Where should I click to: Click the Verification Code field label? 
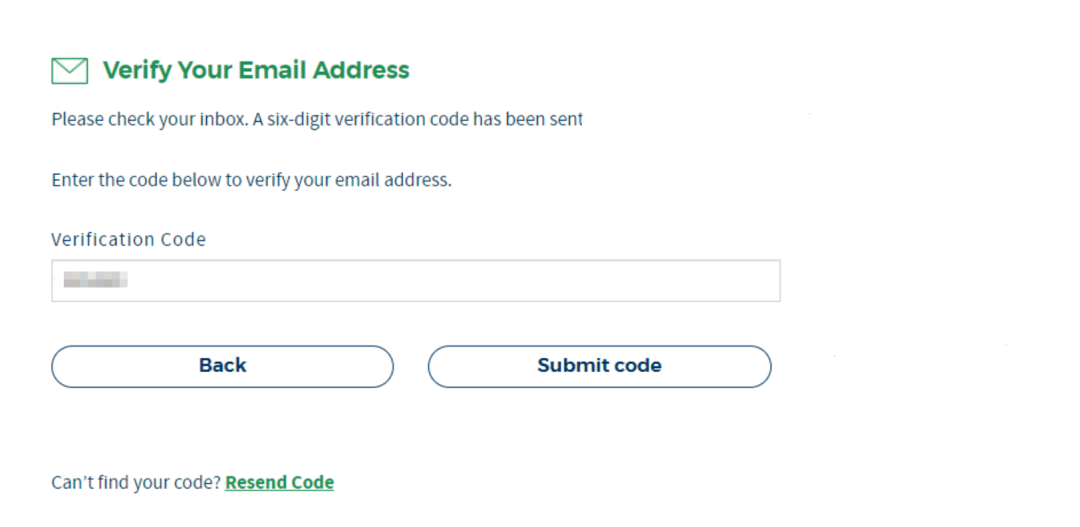[128, 240]
